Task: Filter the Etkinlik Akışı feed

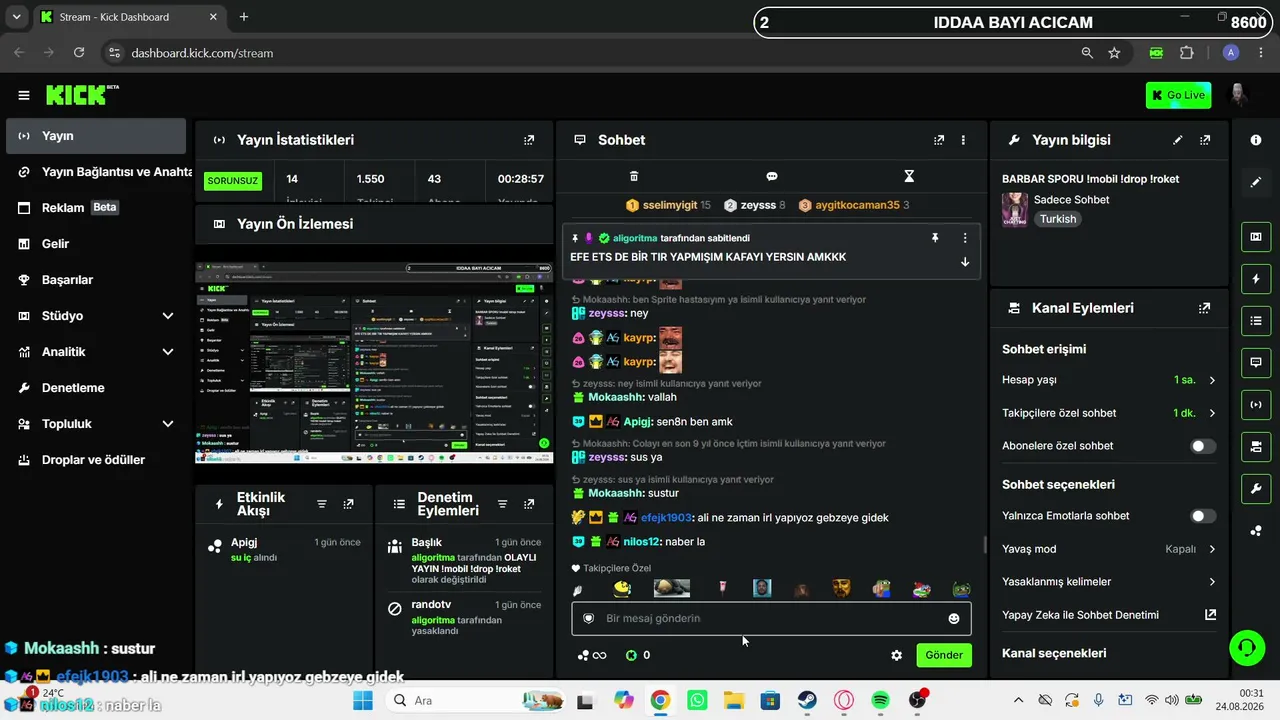Action: (x=322, y=504)
